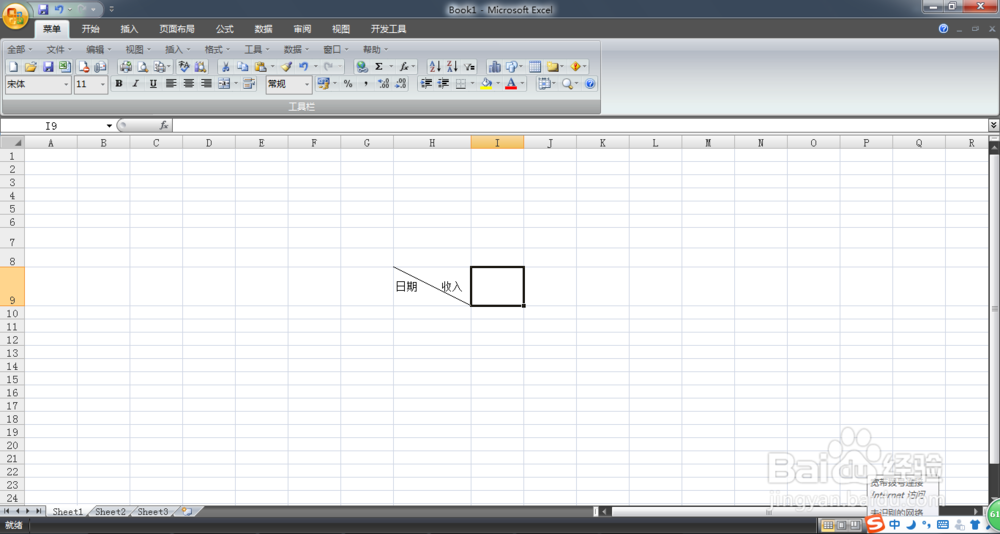Screen dimensions: 1000x534
Task: Click the Office button orb
Action: pyautogui.click(x=15, y=16)
